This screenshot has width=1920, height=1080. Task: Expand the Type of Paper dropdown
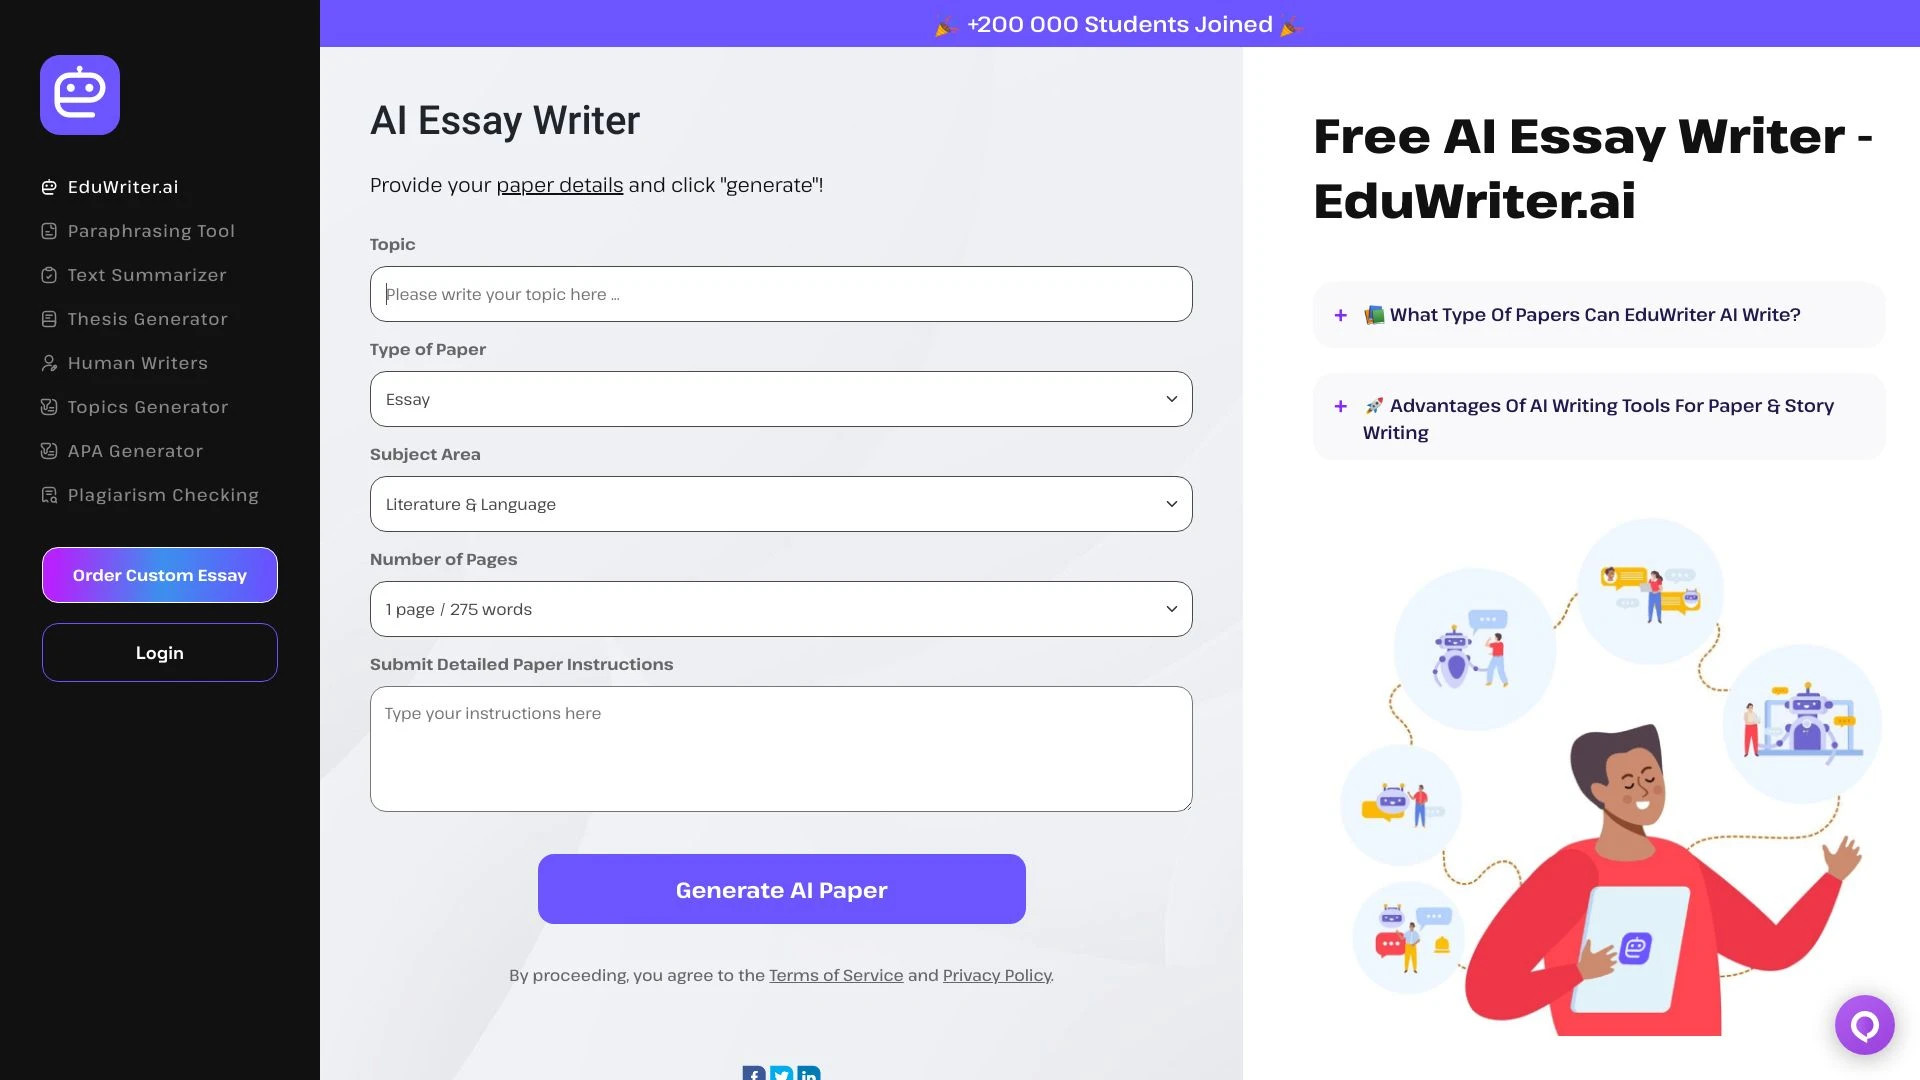(x=781, y=398)
